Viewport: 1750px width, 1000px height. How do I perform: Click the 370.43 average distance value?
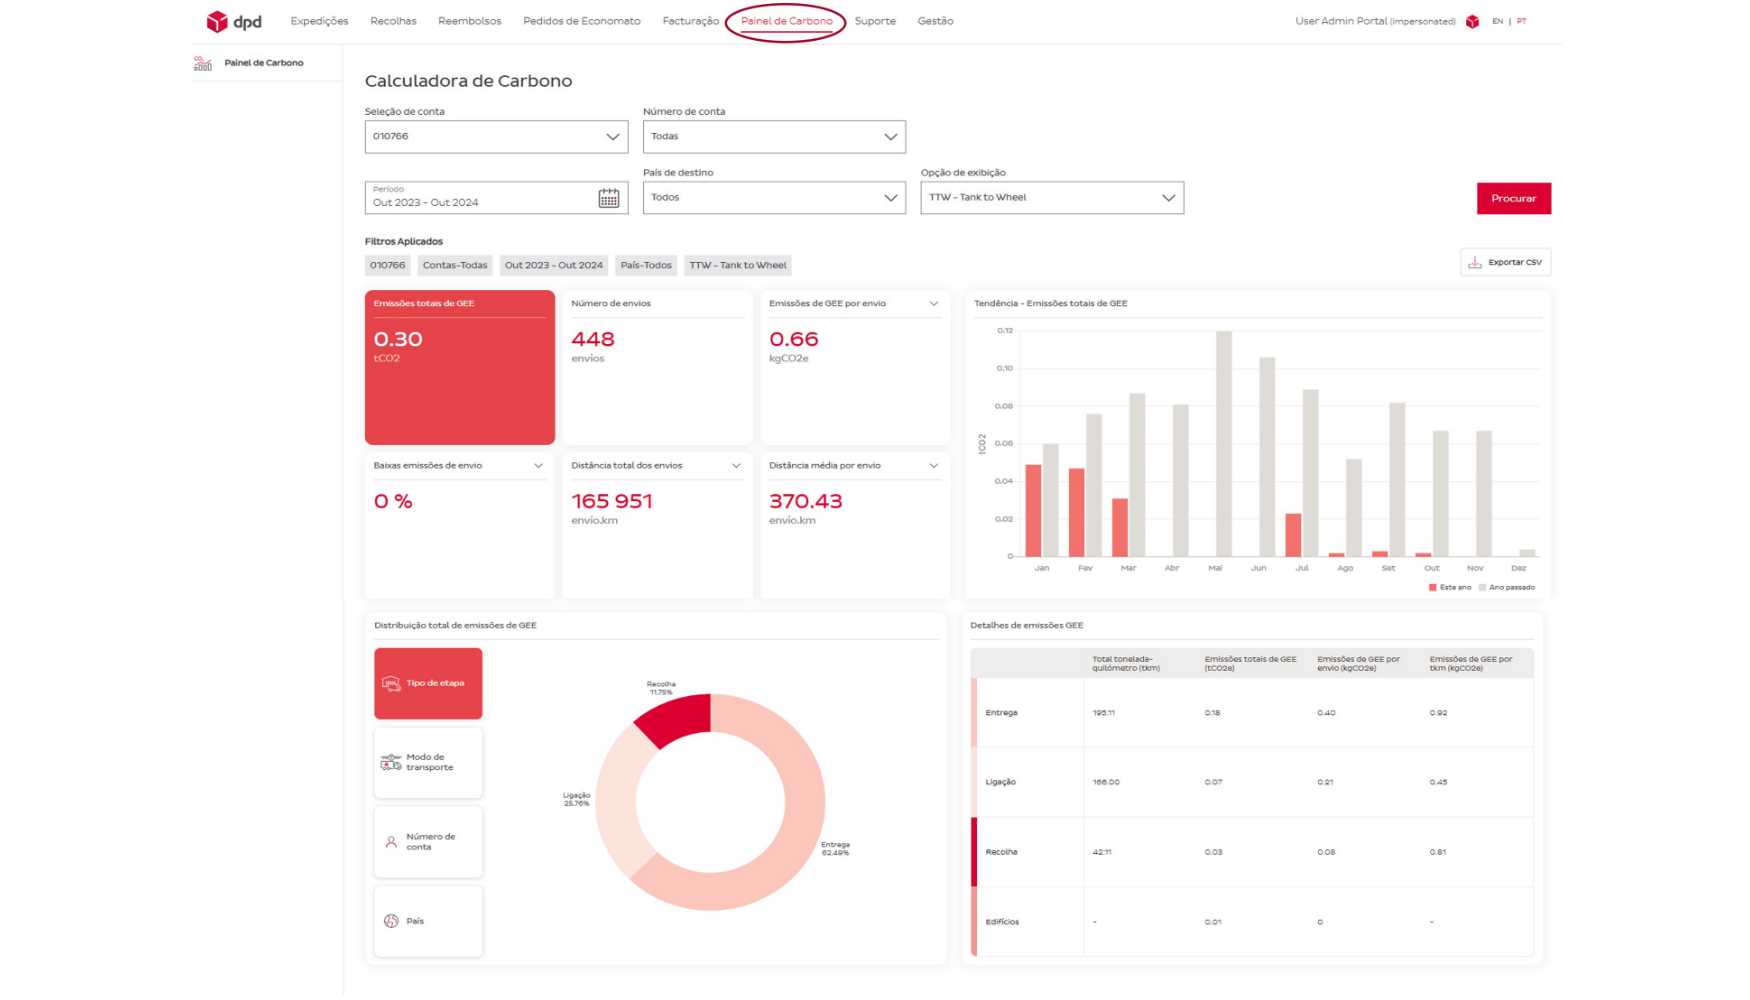click(806, 502)
